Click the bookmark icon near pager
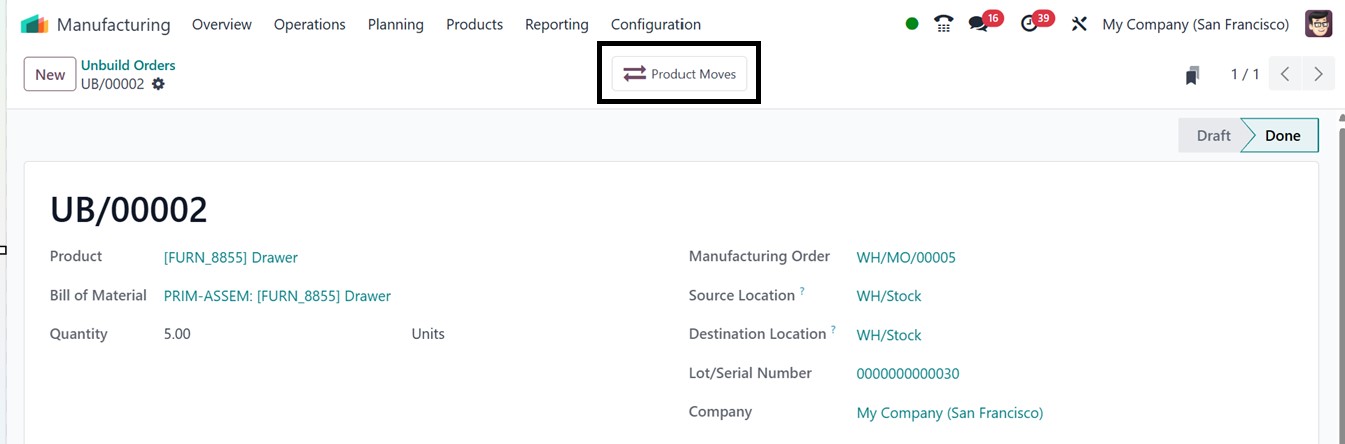 click(1192, 75)
